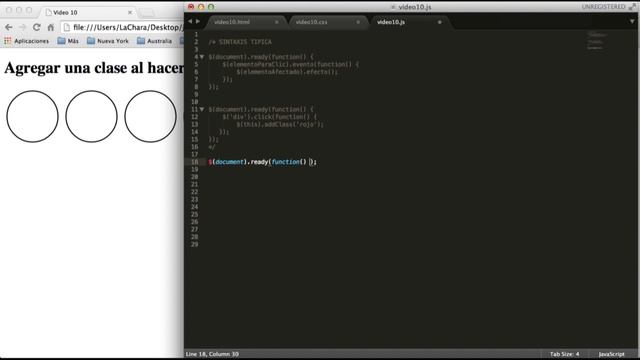Collapse the code fold at line 4

click(x=202, y=57)
